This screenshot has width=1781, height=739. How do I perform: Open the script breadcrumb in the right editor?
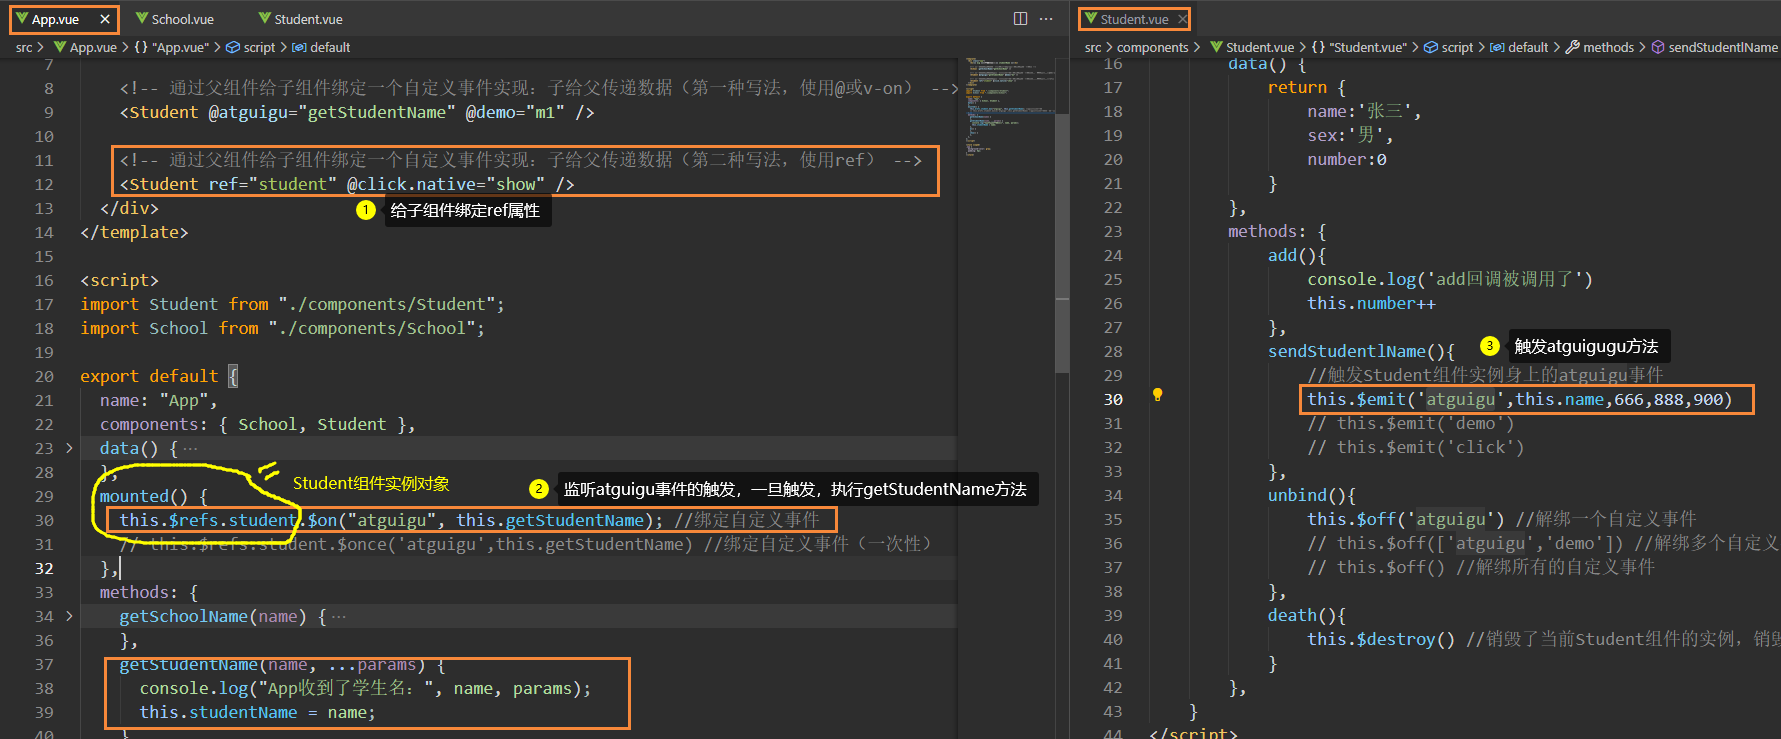(1448, 47)
